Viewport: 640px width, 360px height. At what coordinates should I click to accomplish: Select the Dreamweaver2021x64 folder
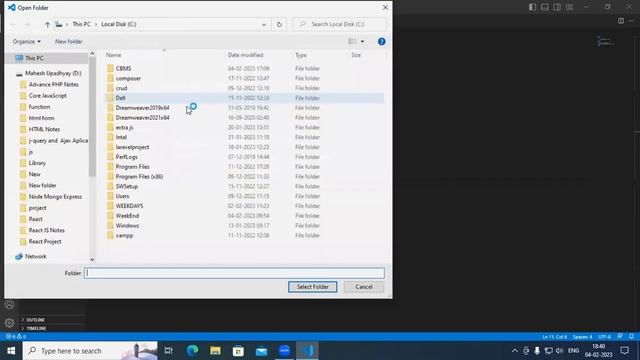pos(142,118)
